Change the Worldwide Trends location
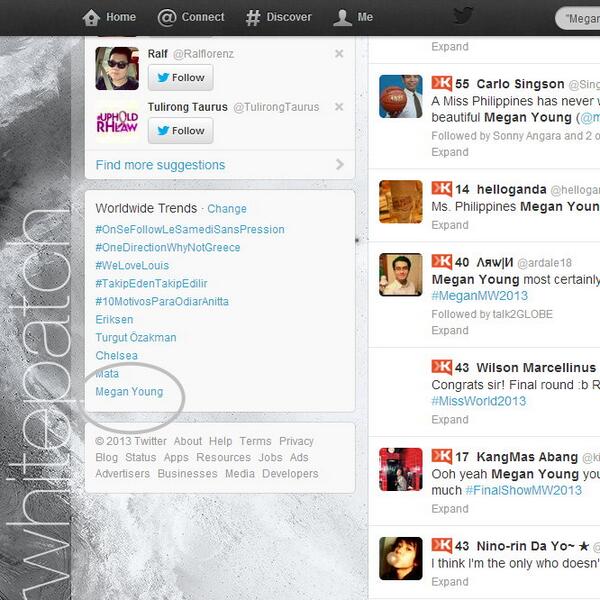Viewport: 600px width, 600px height. pyautogui.click(x=227, y=209)
